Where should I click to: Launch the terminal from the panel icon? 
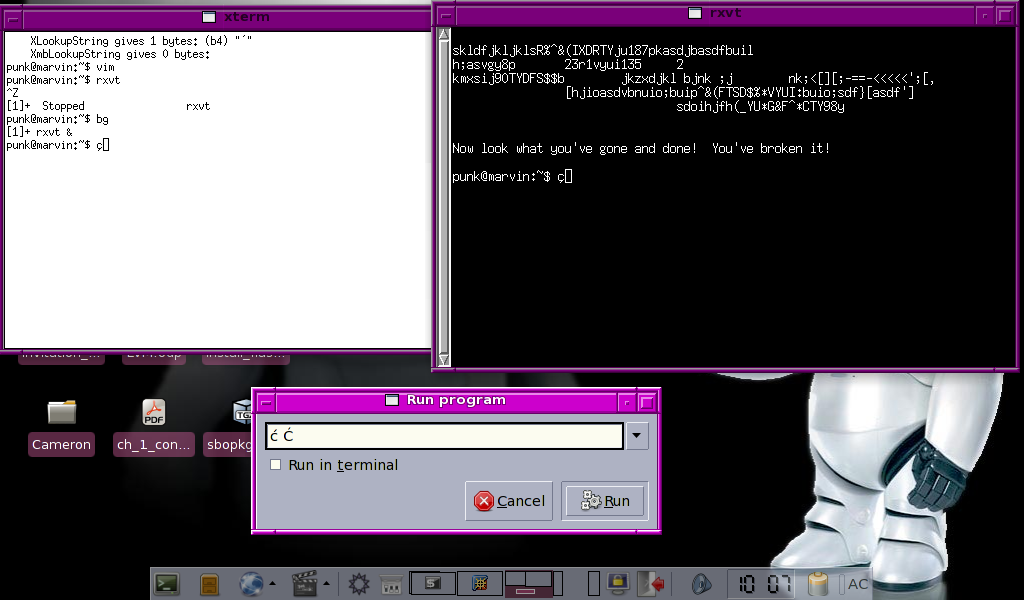[x=166, y=583]
